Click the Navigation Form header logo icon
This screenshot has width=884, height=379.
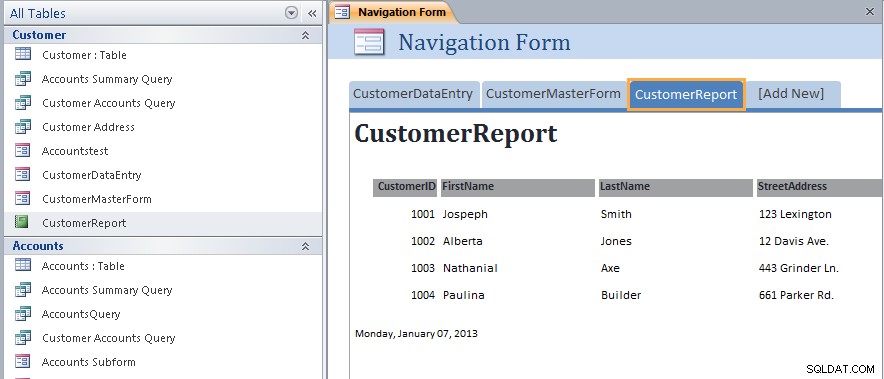(x=369, y=42)
